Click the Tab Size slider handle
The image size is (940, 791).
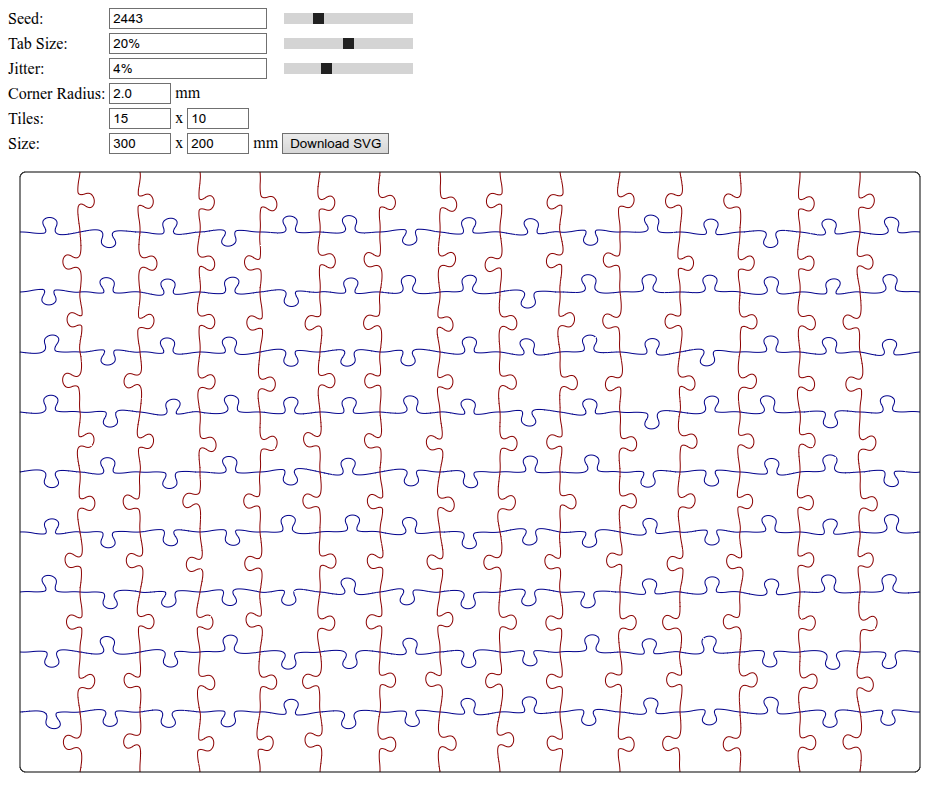tap(348, 43)
